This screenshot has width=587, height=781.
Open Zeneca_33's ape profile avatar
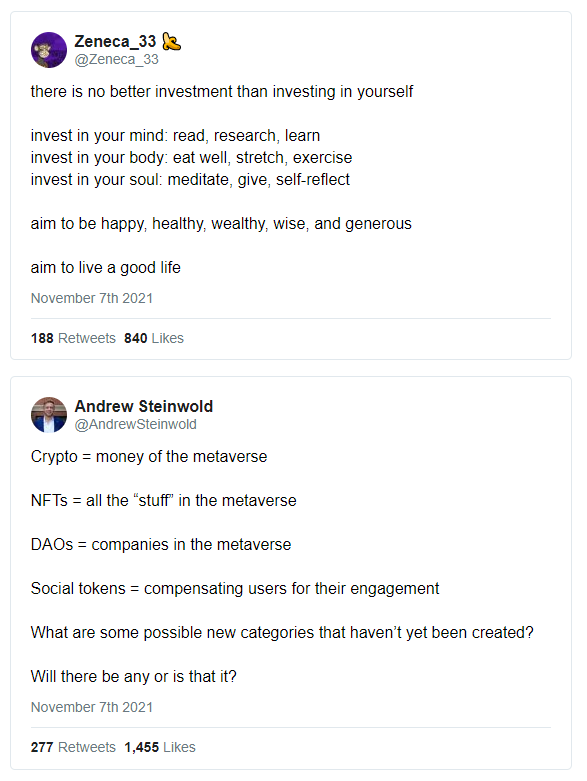[49, 50]
